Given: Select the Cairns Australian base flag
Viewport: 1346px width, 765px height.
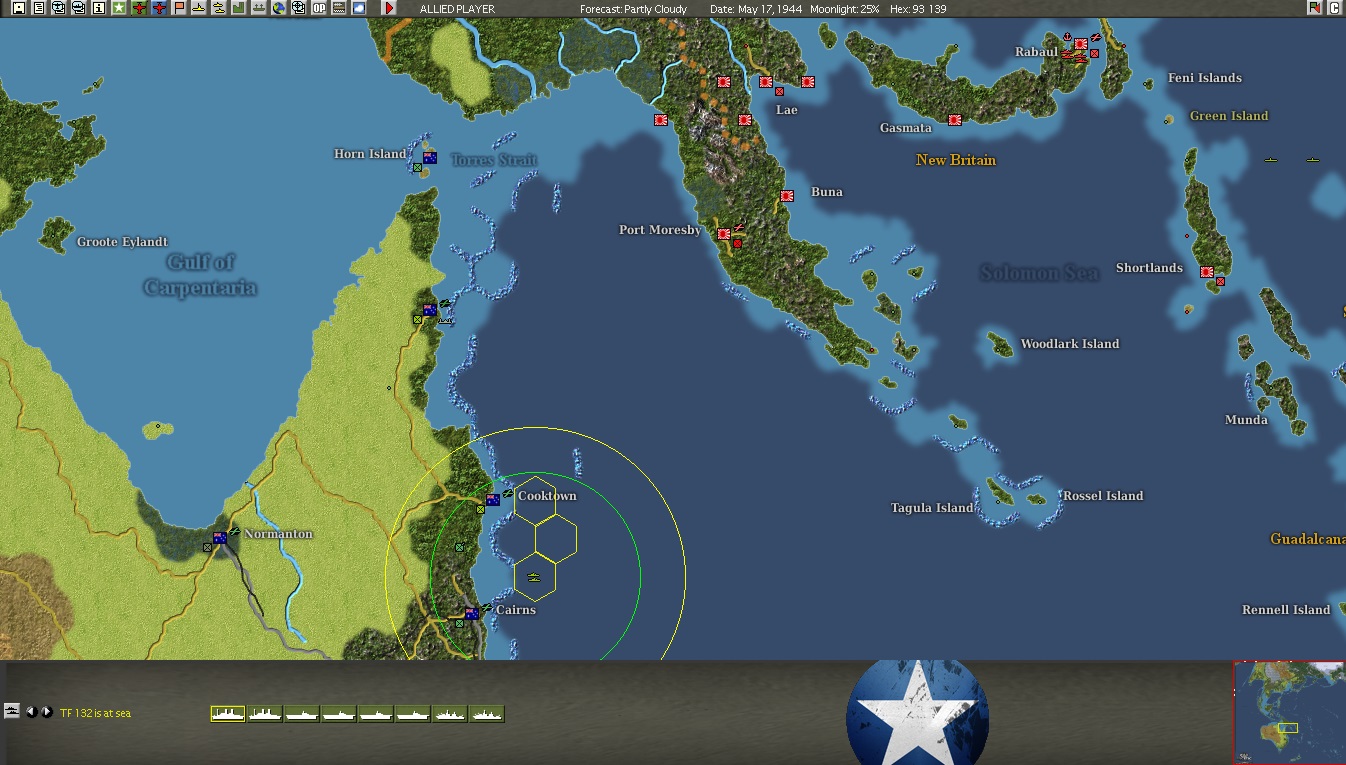Looking at the screenshot, I should 471,613.
